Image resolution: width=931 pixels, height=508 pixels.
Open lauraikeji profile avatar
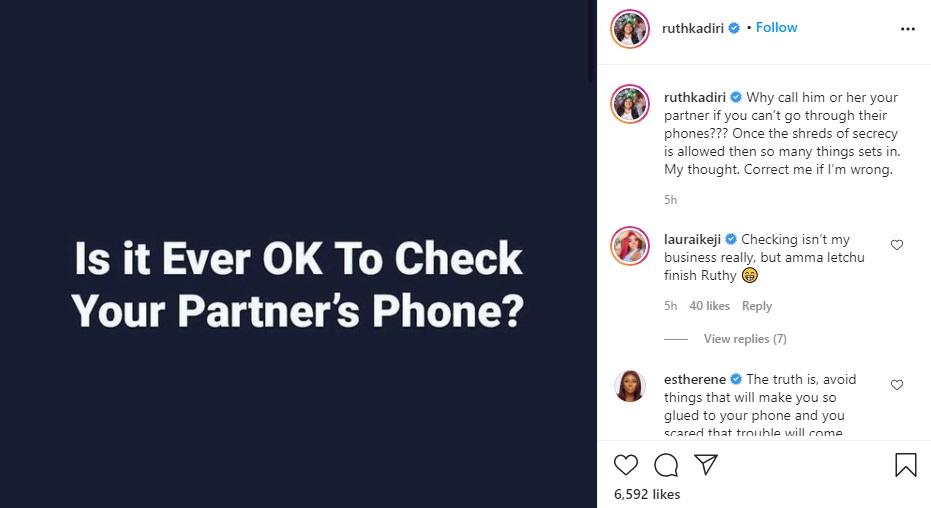click(x=630, y=246)
